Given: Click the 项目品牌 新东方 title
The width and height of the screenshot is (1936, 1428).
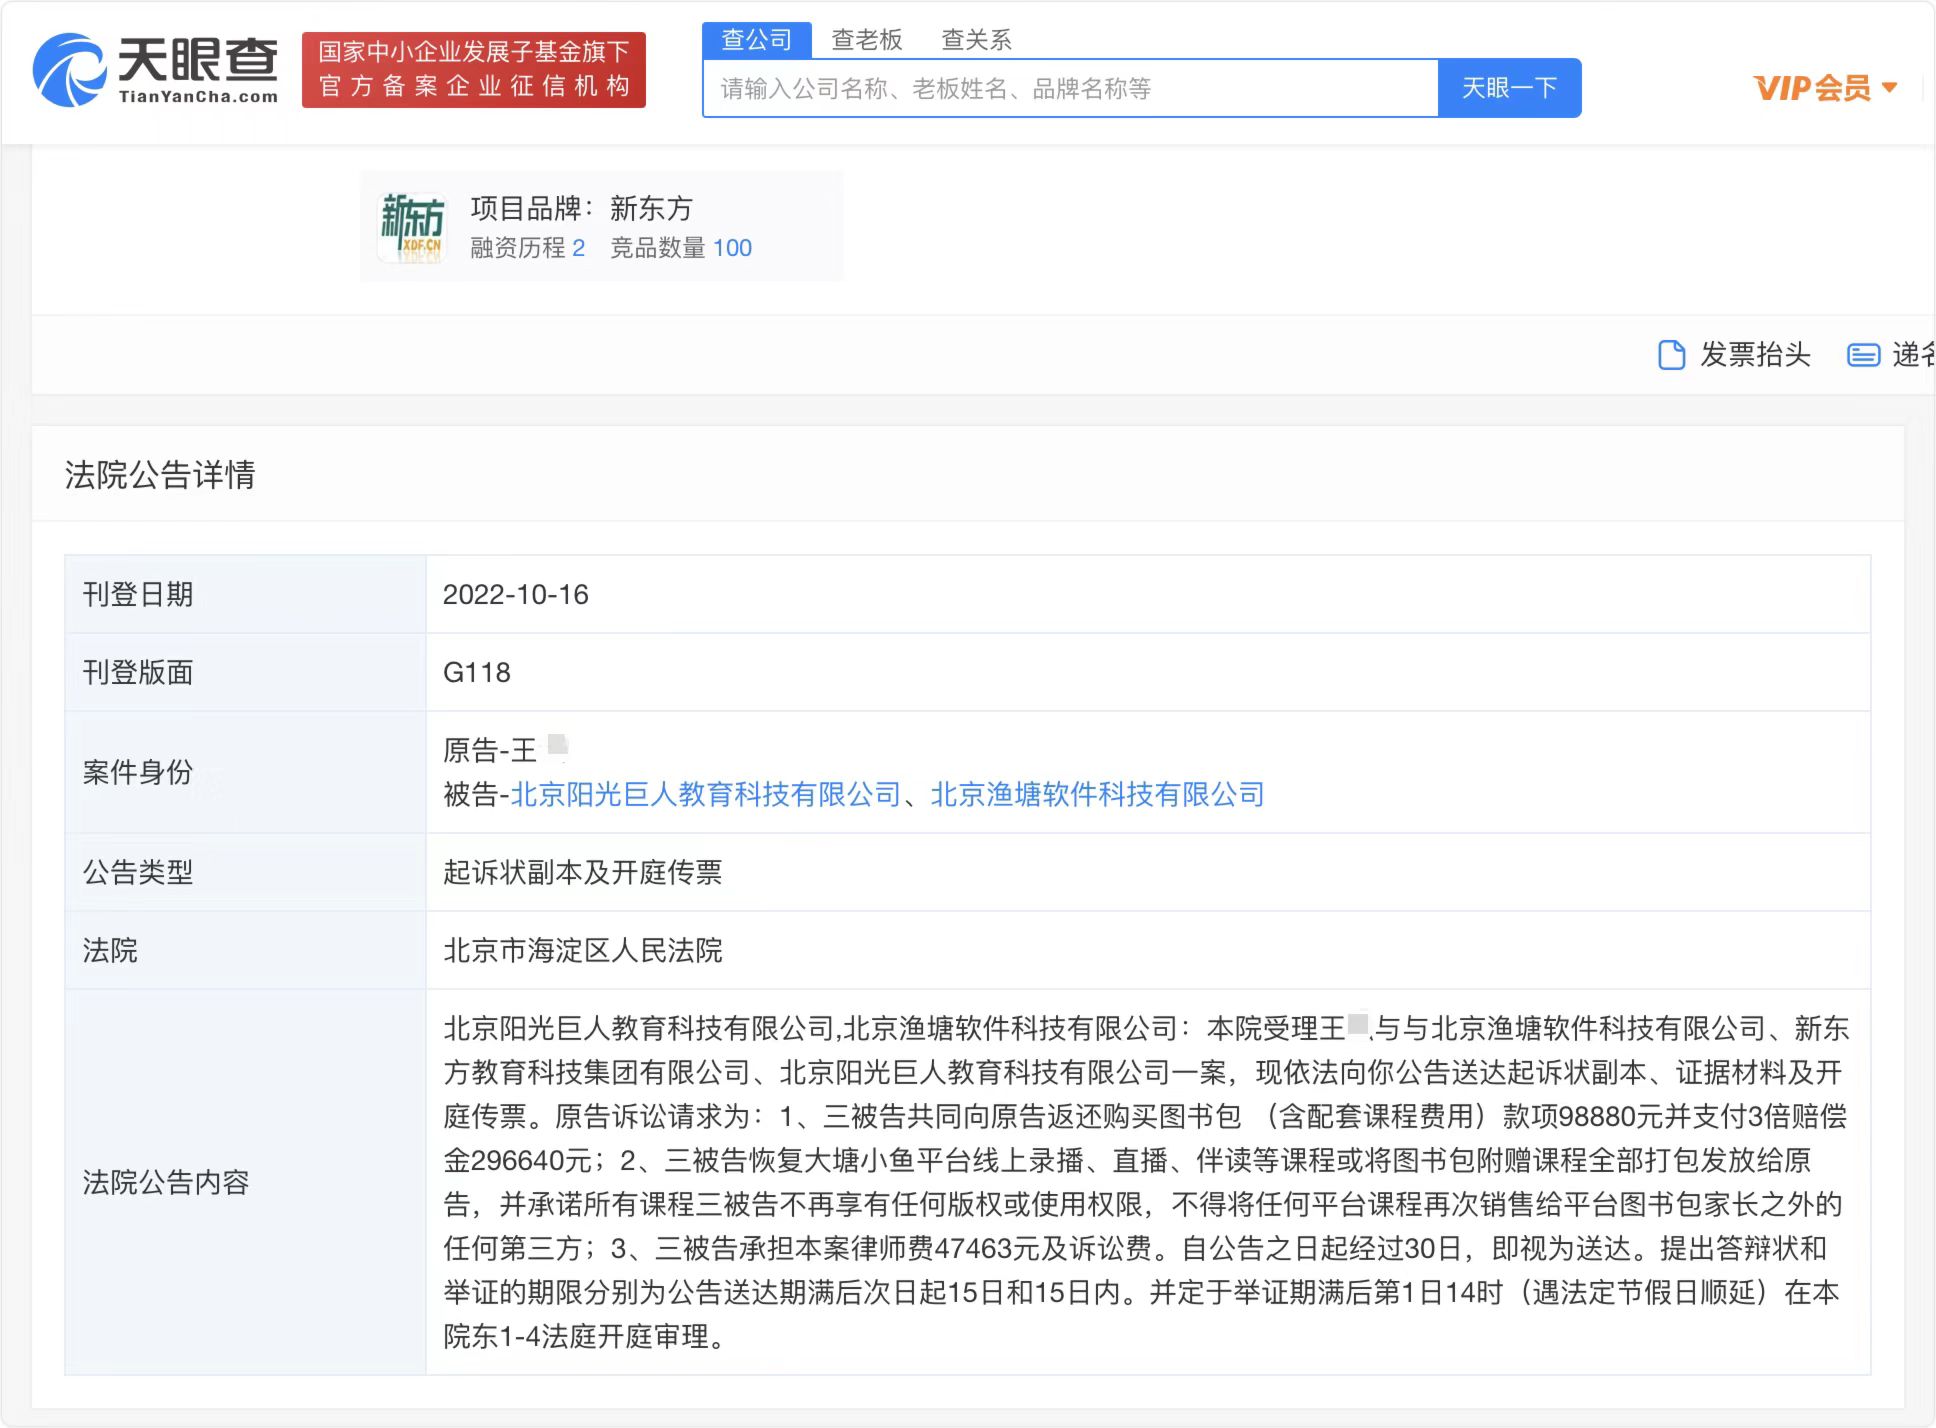Looking at the screenshot, I should click(x=581, y=208).
